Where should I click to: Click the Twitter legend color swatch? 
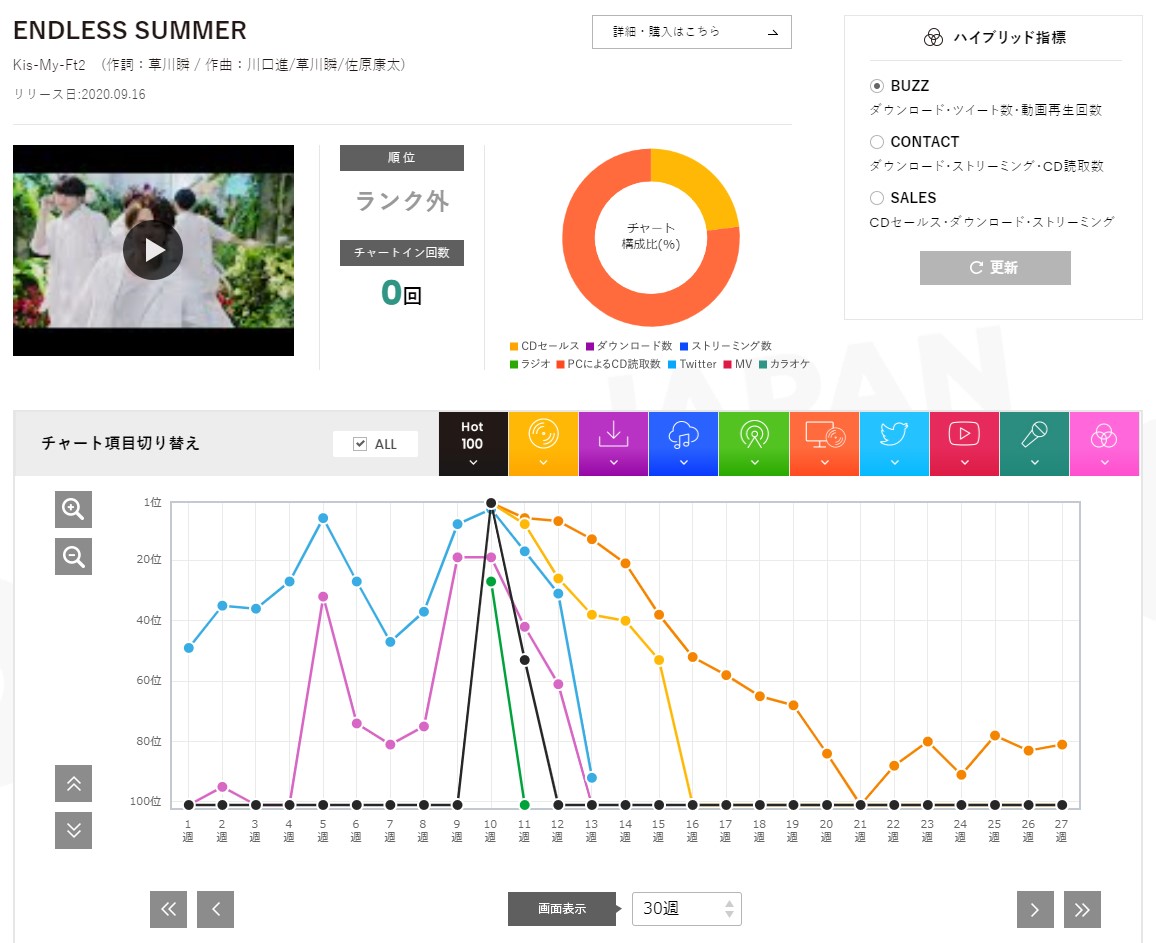[x=672, y=364]
